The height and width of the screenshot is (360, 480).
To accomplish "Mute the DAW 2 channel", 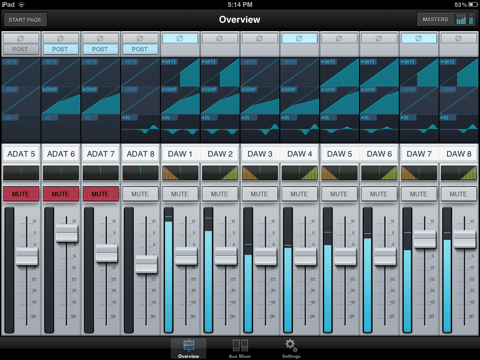I will click(x=220, y=194).
